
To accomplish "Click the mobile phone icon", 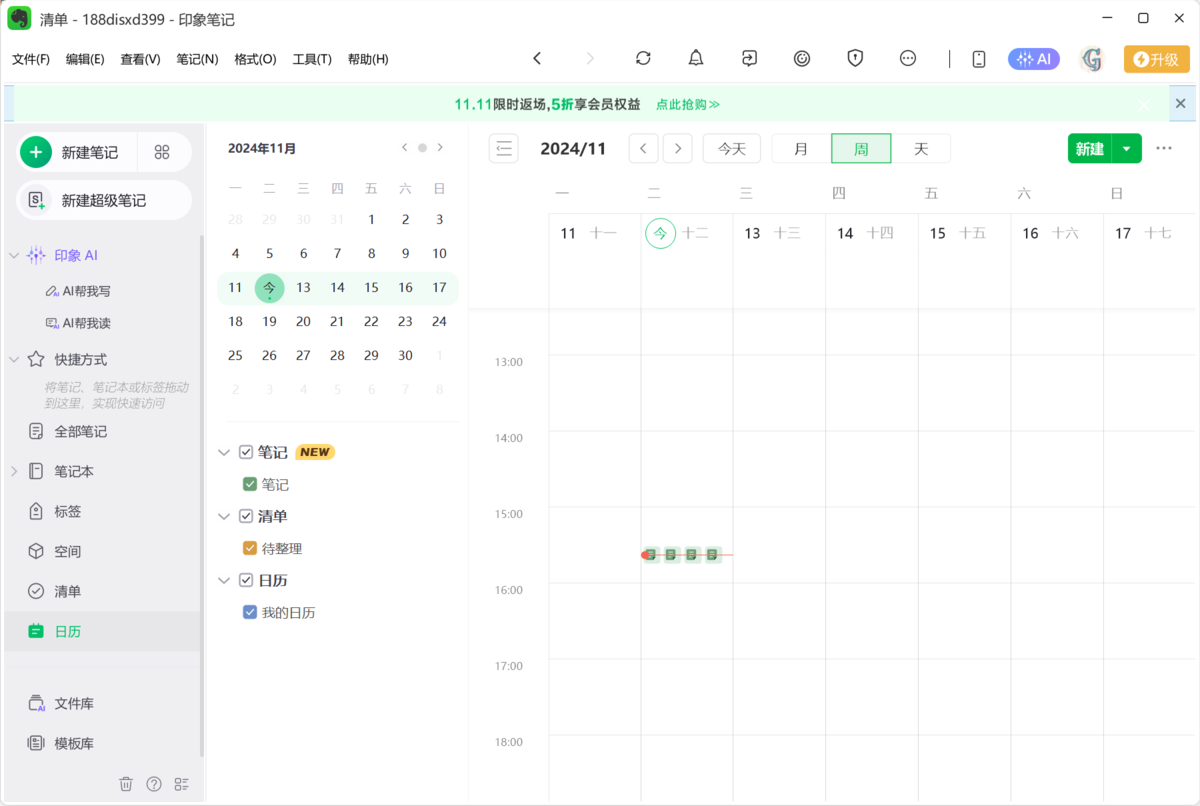I will (979, 59).
